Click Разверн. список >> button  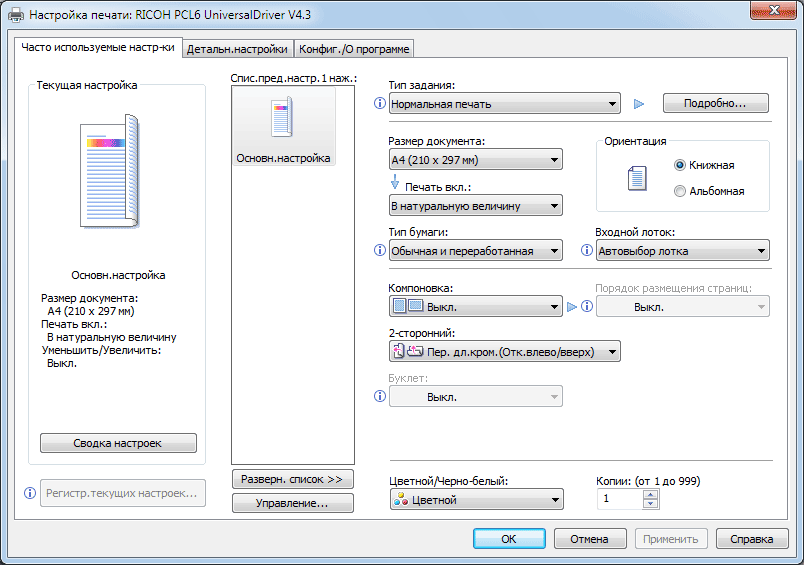293,479
